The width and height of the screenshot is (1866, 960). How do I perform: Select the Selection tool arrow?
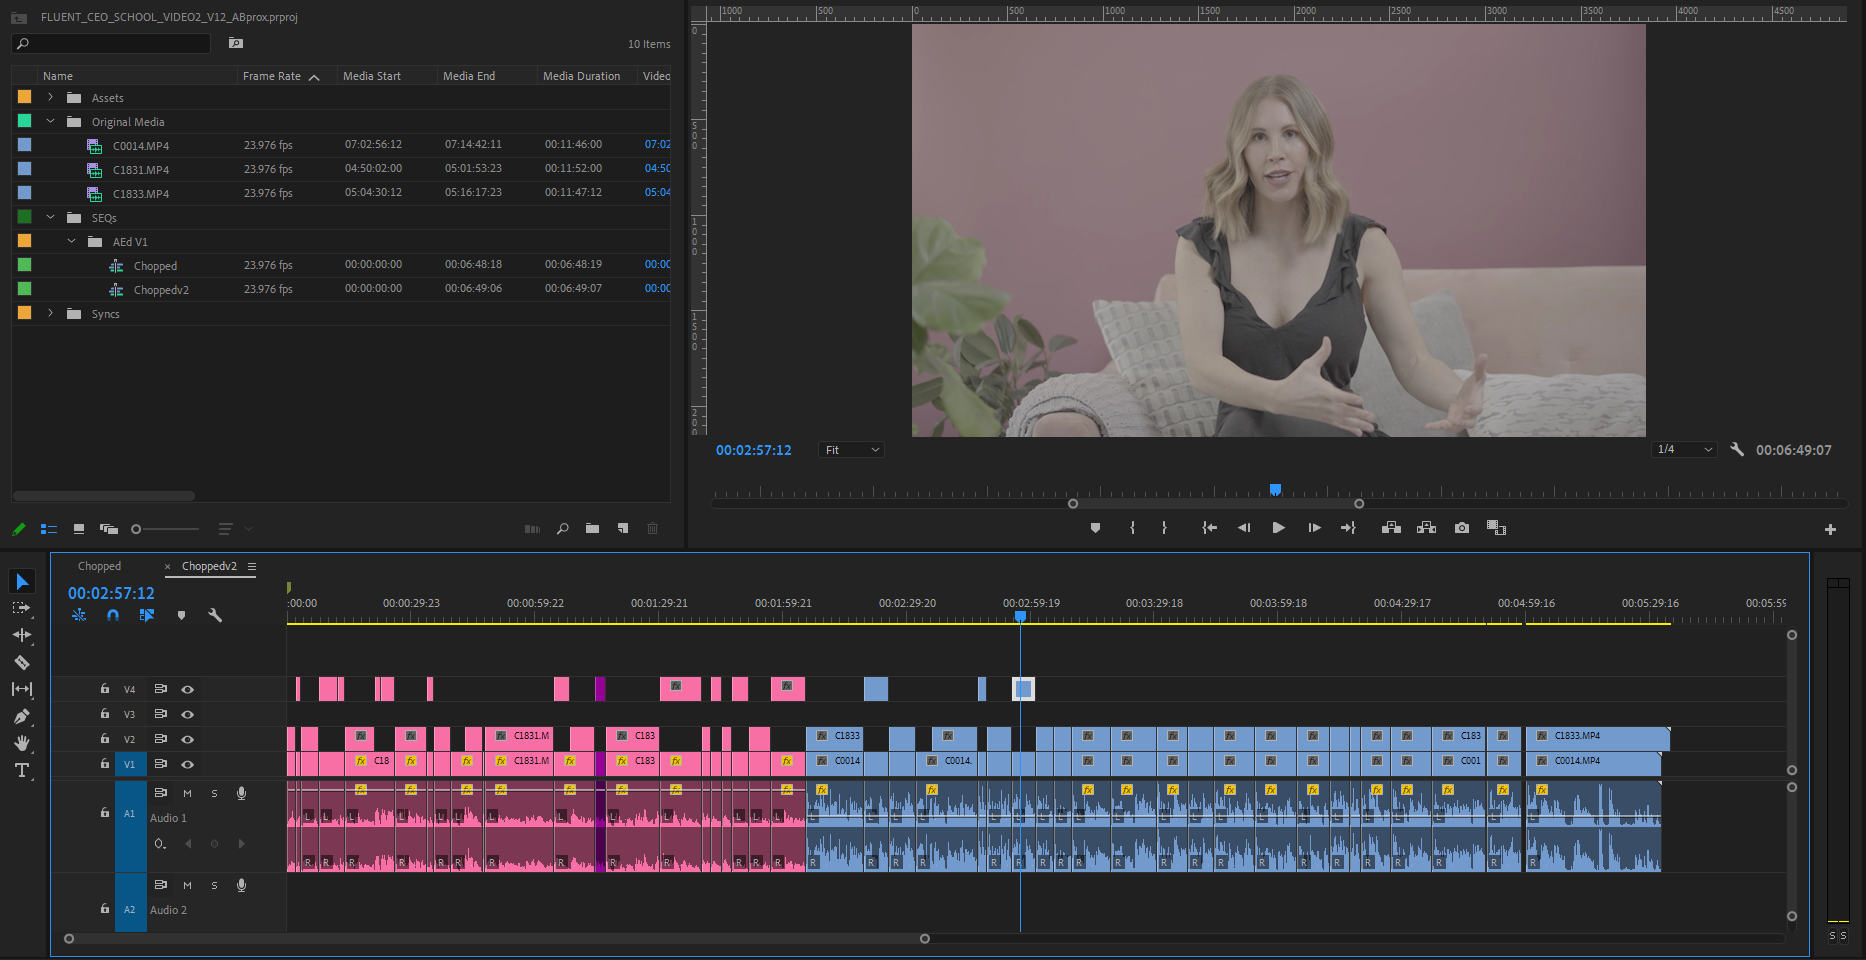click(x=22, y=581)
